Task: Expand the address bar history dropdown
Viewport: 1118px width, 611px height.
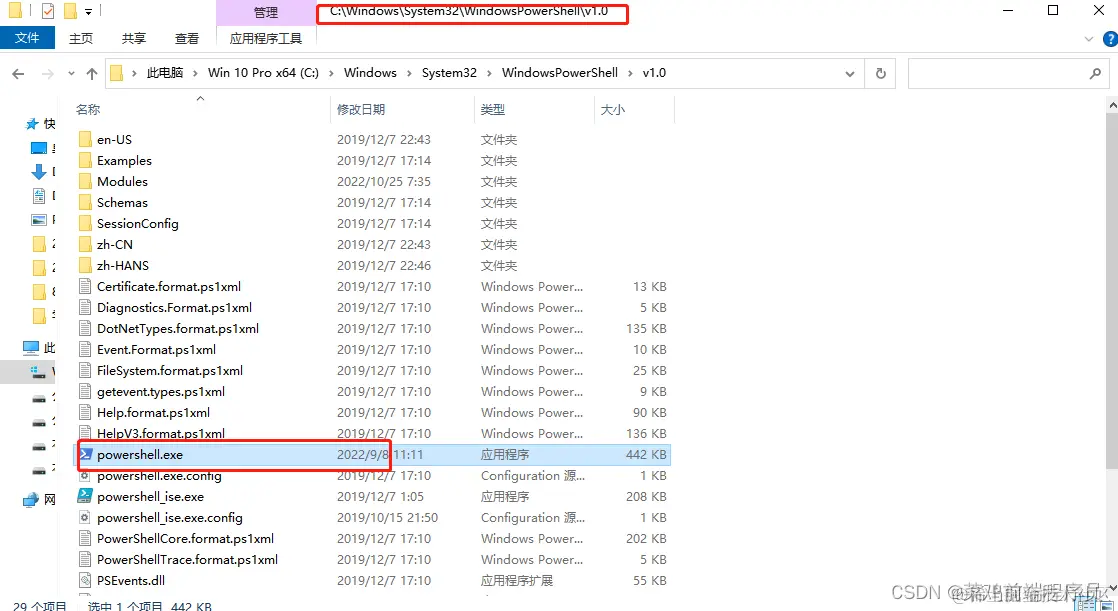Action: [849, 73]
